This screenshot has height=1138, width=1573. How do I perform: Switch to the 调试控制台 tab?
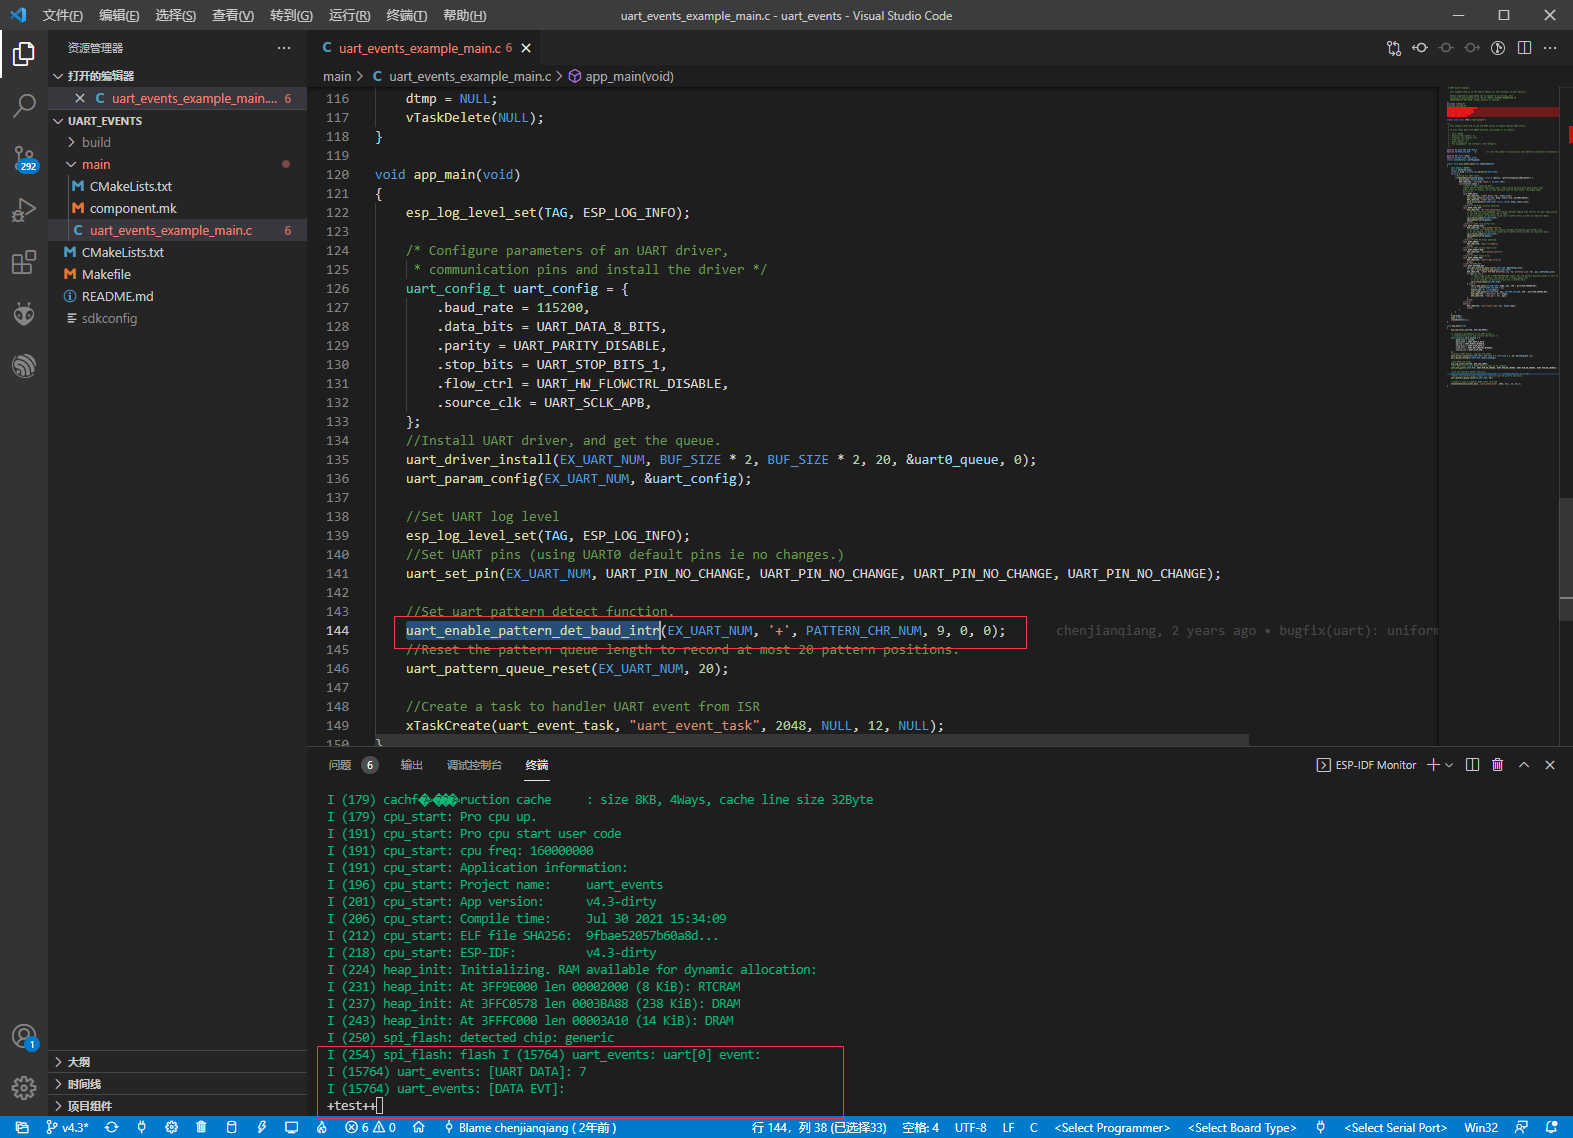click(474, 765)
